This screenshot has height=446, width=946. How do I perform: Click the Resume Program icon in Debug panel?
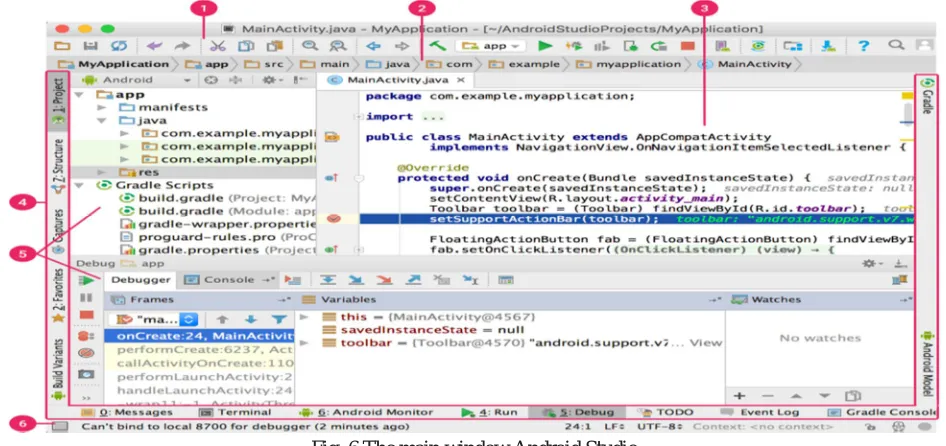87,281
